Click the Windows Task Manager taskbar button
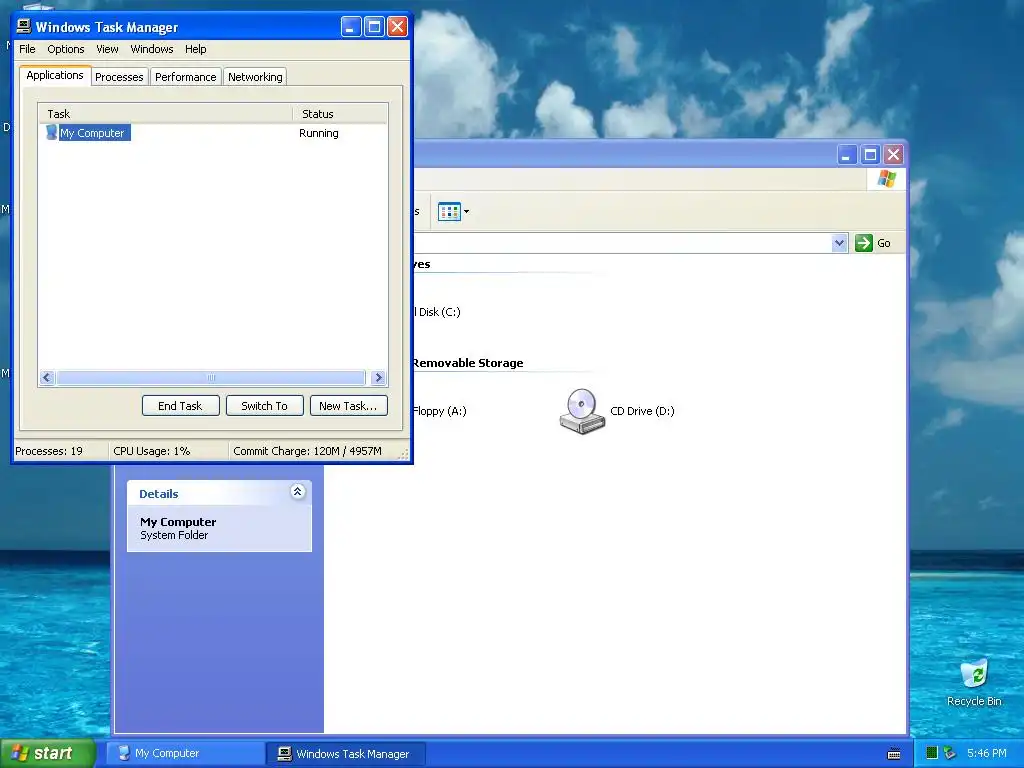 tap(346, 754)
